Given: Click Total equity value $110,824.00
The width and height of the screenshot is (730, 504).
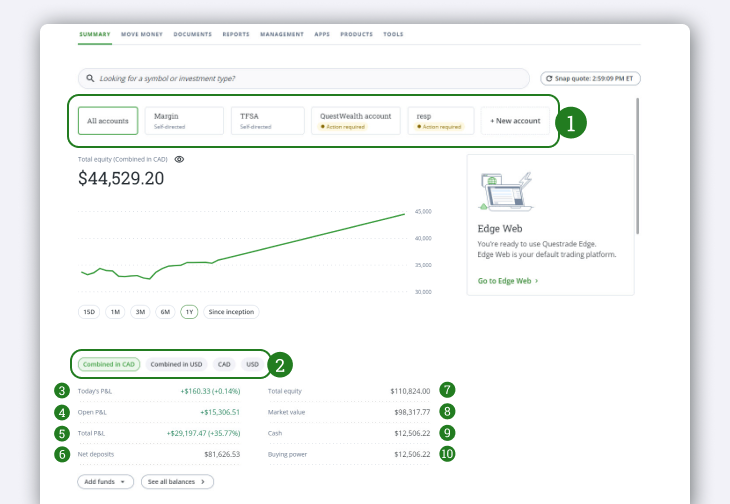Looking at the screenshot, I should pos(410,391).
